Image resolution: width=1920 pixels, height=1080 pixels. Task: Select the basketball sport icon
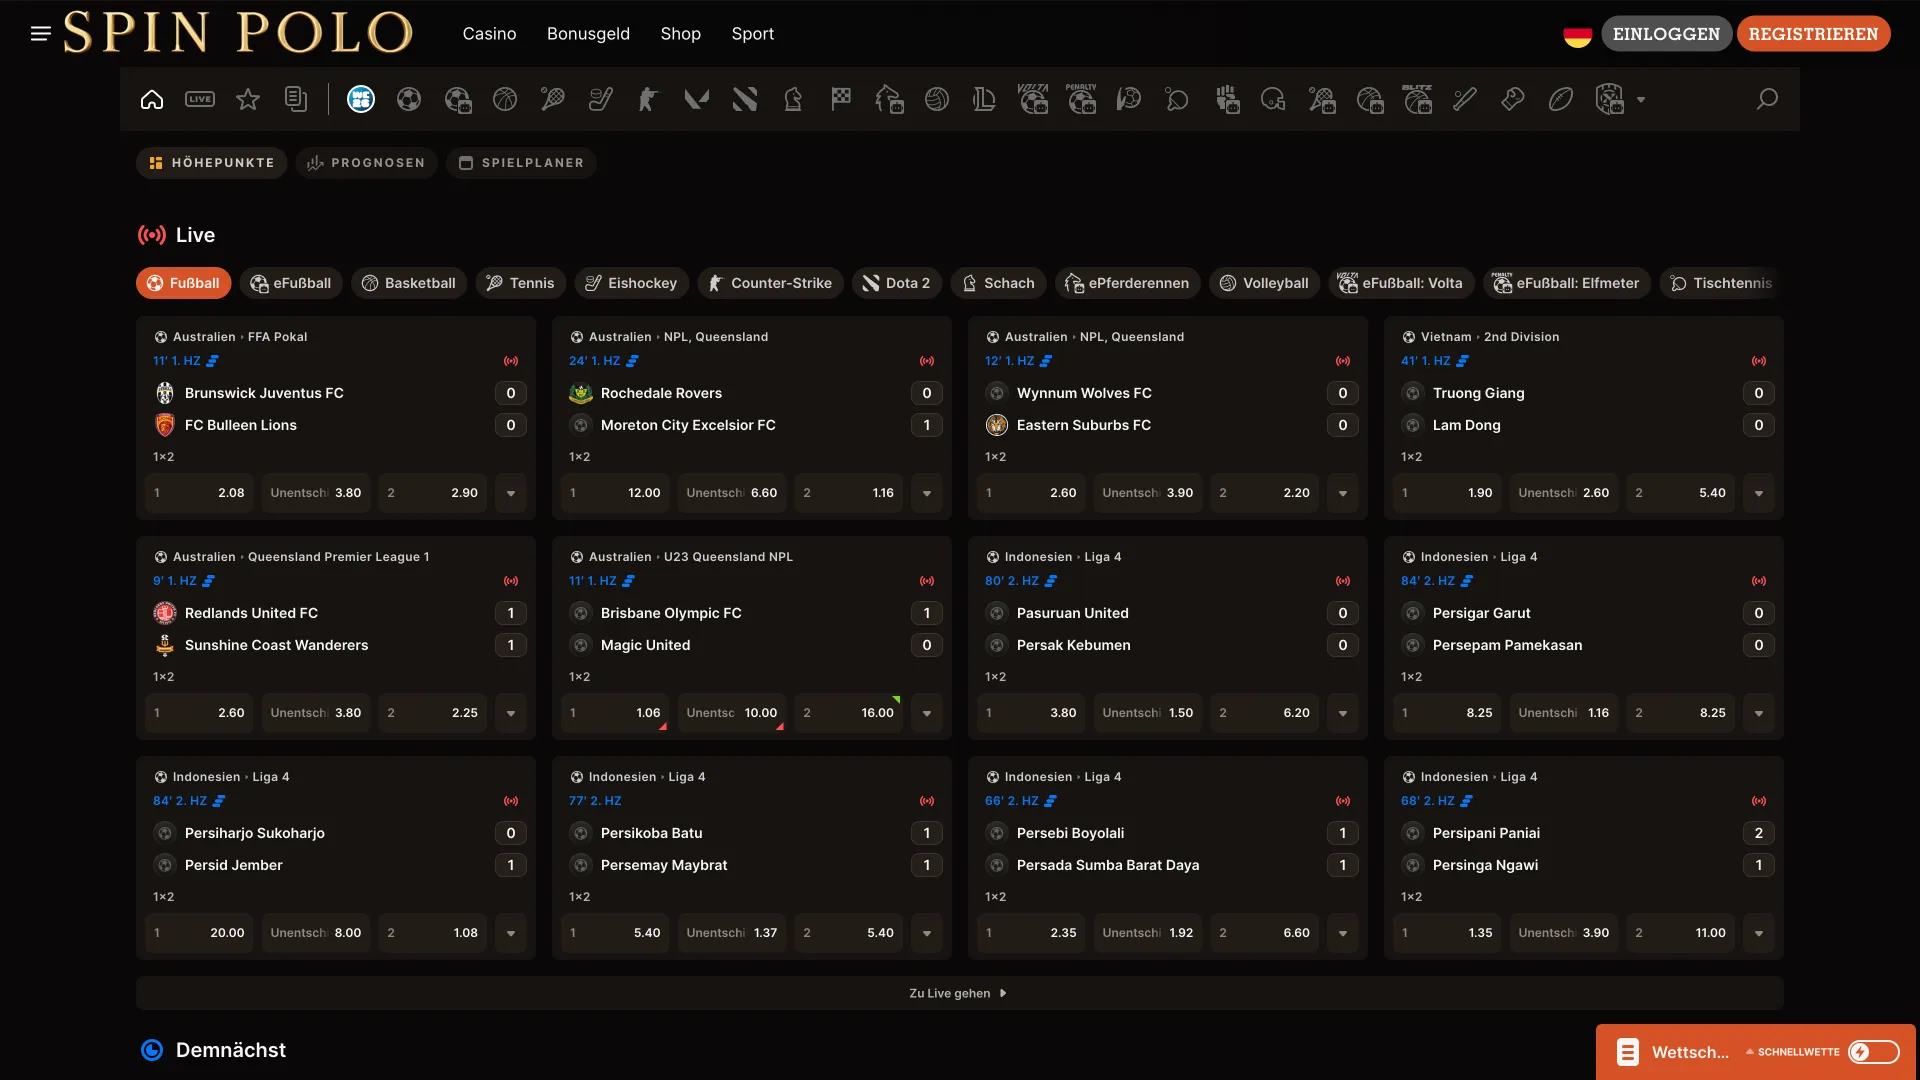pos(505,99)
